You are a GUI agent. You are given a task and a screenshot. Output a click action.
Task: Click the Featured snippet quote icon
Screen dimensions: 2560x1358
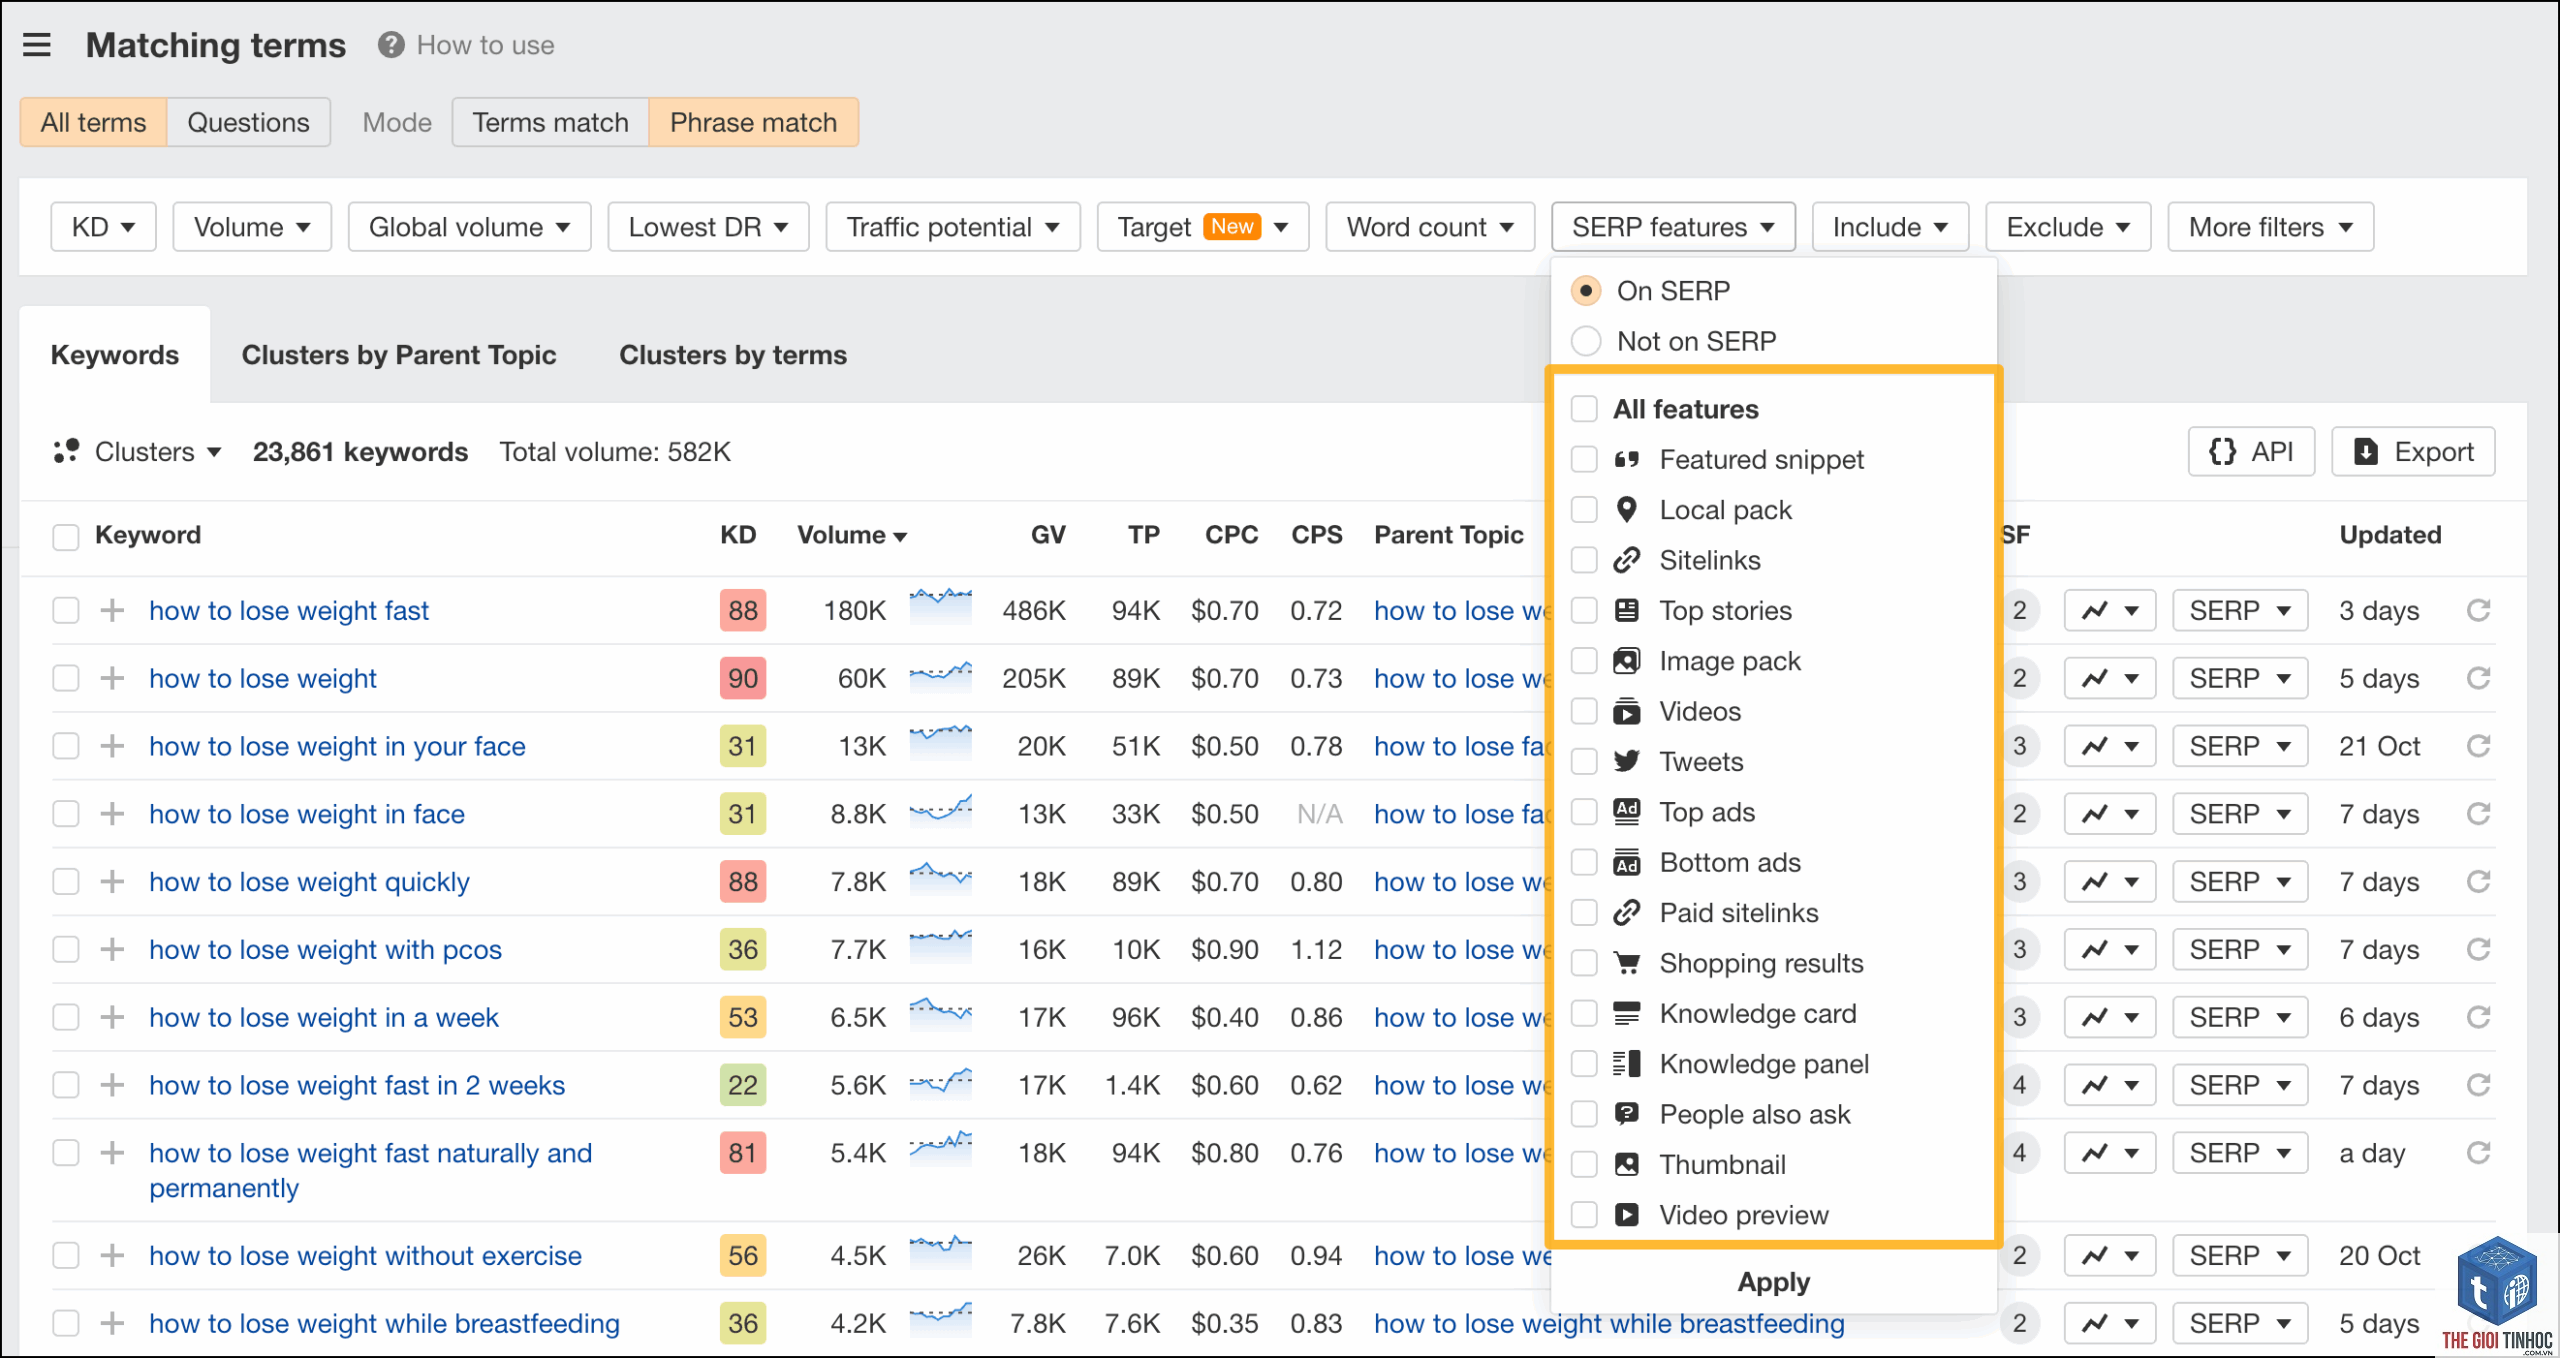(1627, 460)
